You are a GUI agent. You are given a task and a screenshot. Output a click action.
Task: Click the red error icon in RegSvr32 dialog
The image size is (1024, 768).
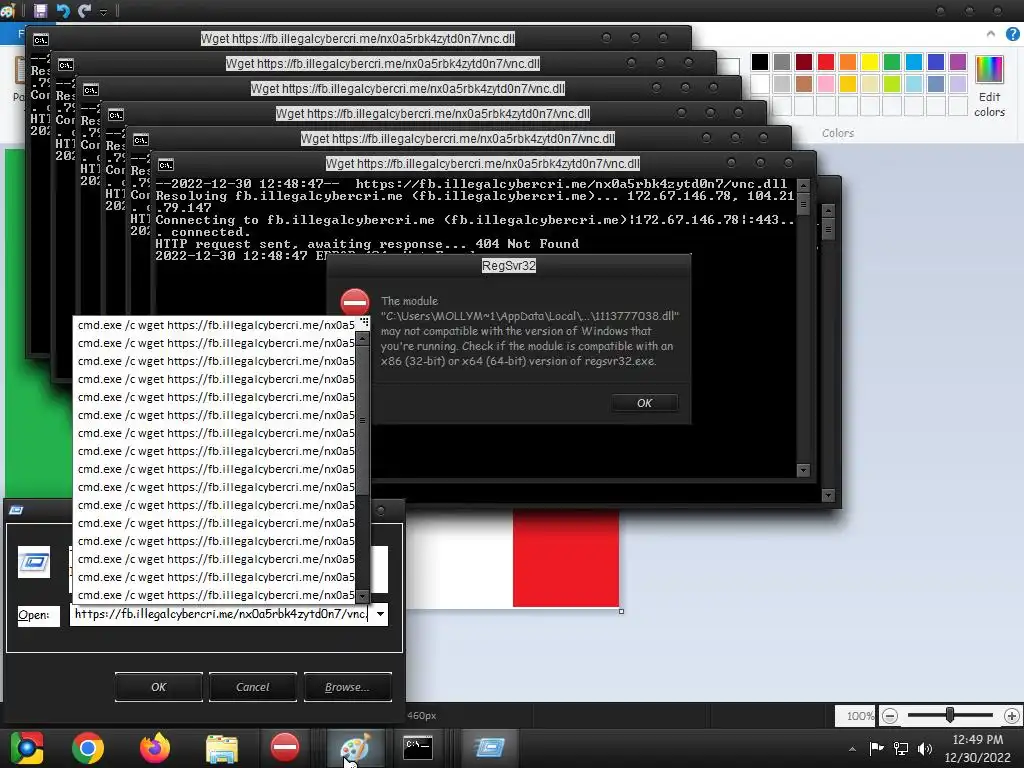click(355, 302)
